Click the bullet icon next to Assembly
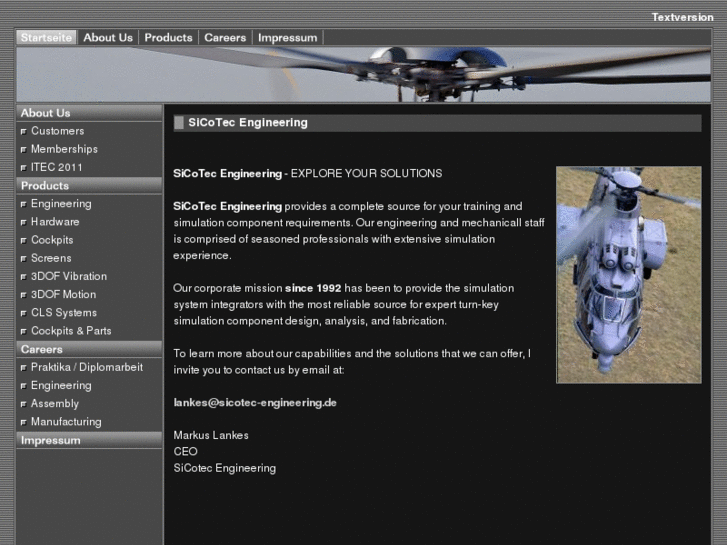This screenshot has height=545, width=727. pos(24,404)
